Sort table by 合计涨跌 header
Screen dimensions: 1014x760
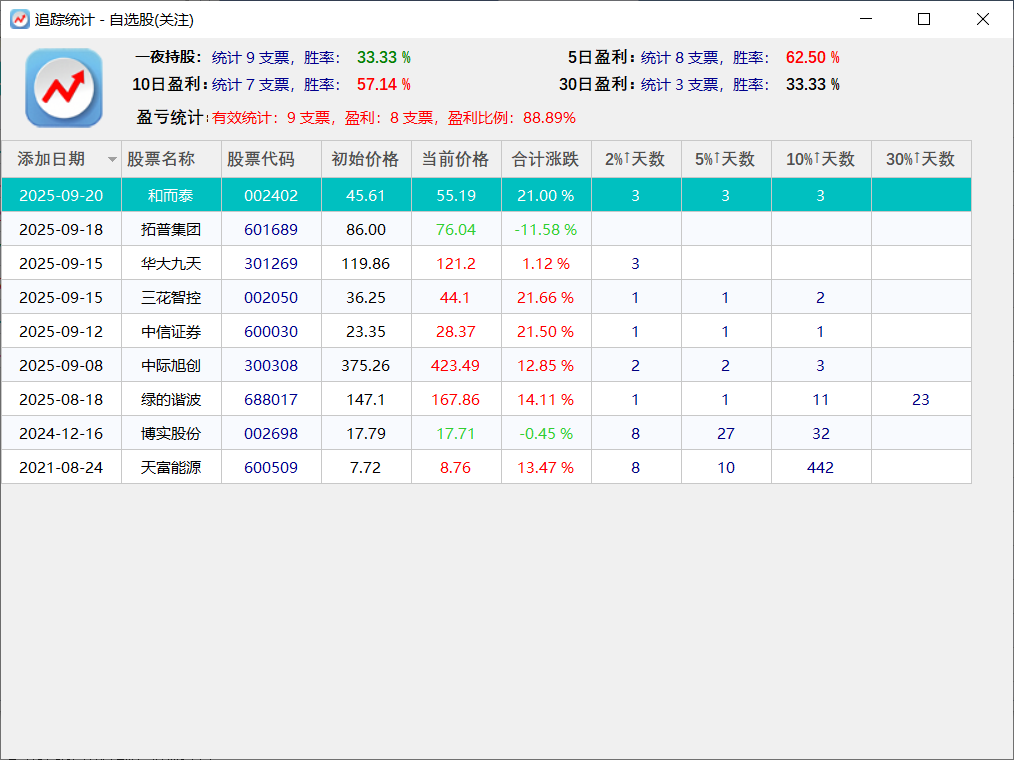pos(546,159)
